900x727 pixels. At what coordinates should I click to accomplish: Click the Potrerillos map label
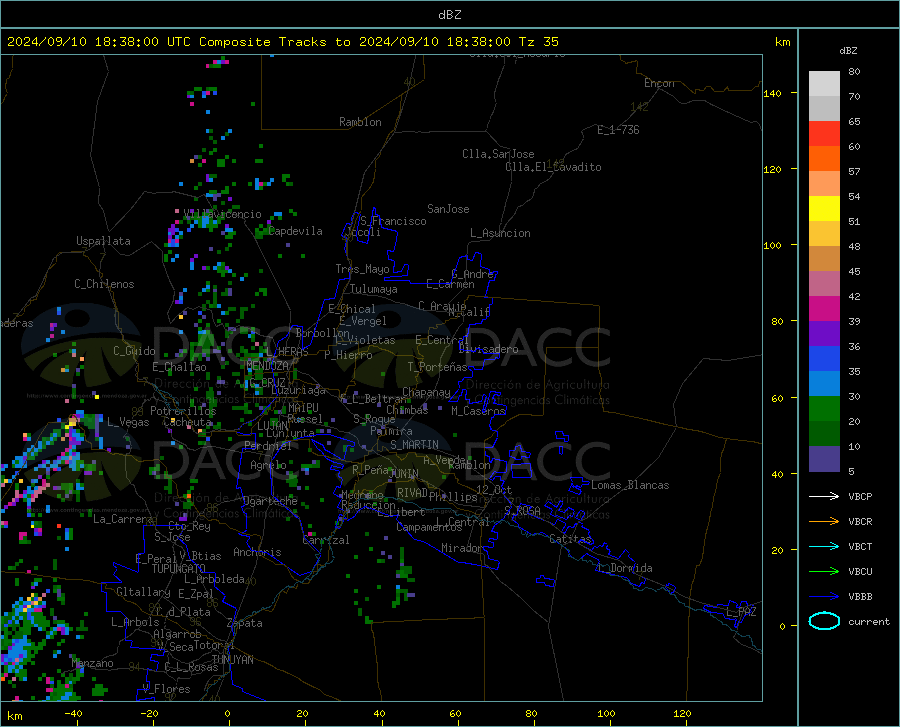[x=183, y=411]
